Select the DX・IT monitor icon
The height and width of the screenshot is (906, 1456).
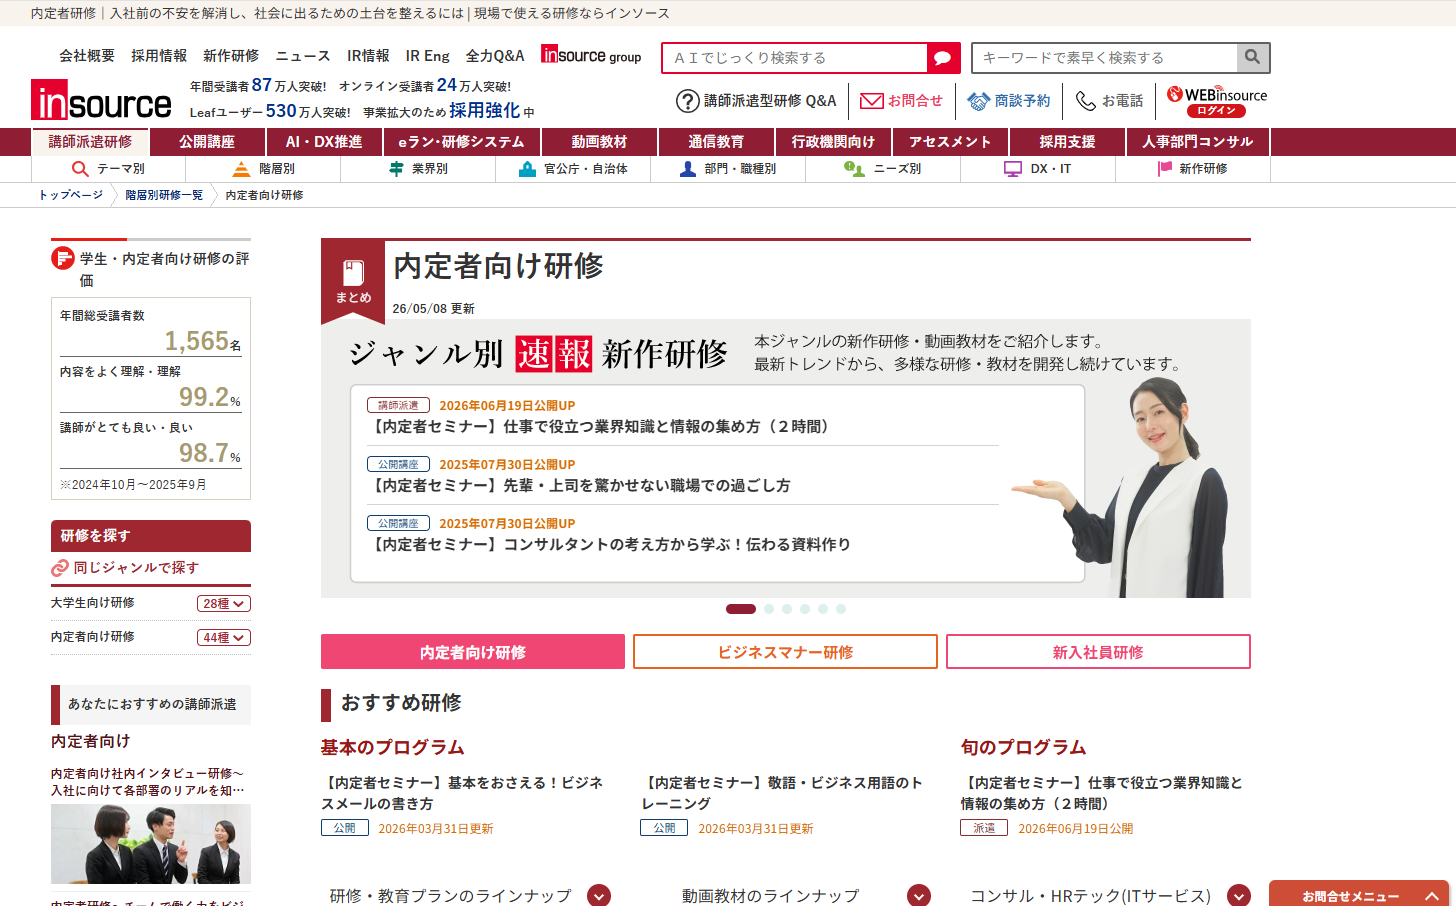pos(1013,169)
